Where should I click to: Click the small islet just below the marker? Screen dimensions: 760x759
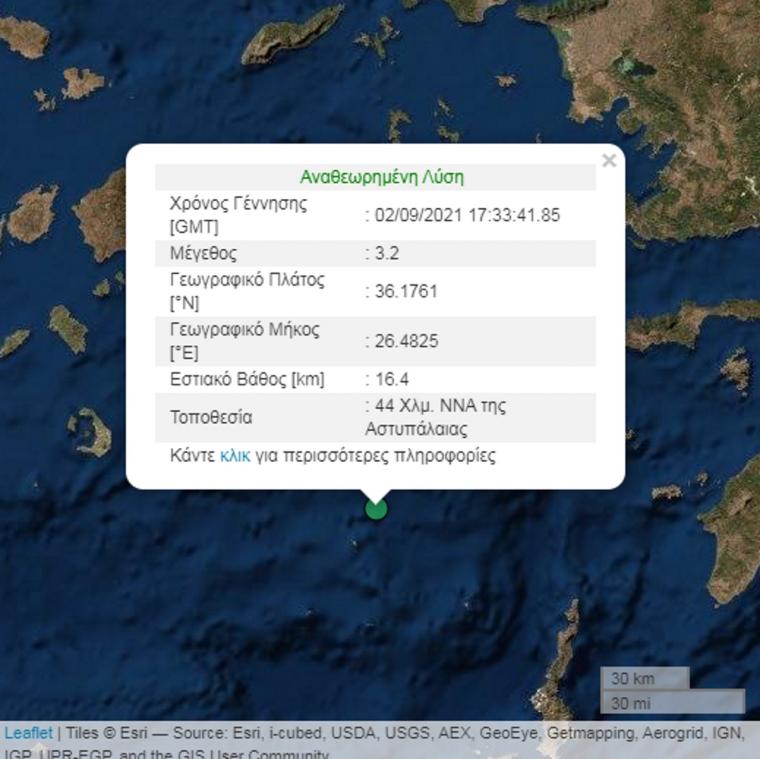[356, 544]
